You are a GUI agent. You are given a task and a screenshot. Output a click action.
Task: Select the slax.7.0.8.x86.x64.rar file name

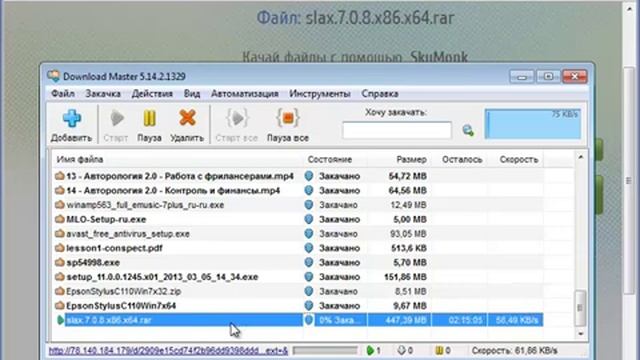pyautogui.click(x=109, y=320)
